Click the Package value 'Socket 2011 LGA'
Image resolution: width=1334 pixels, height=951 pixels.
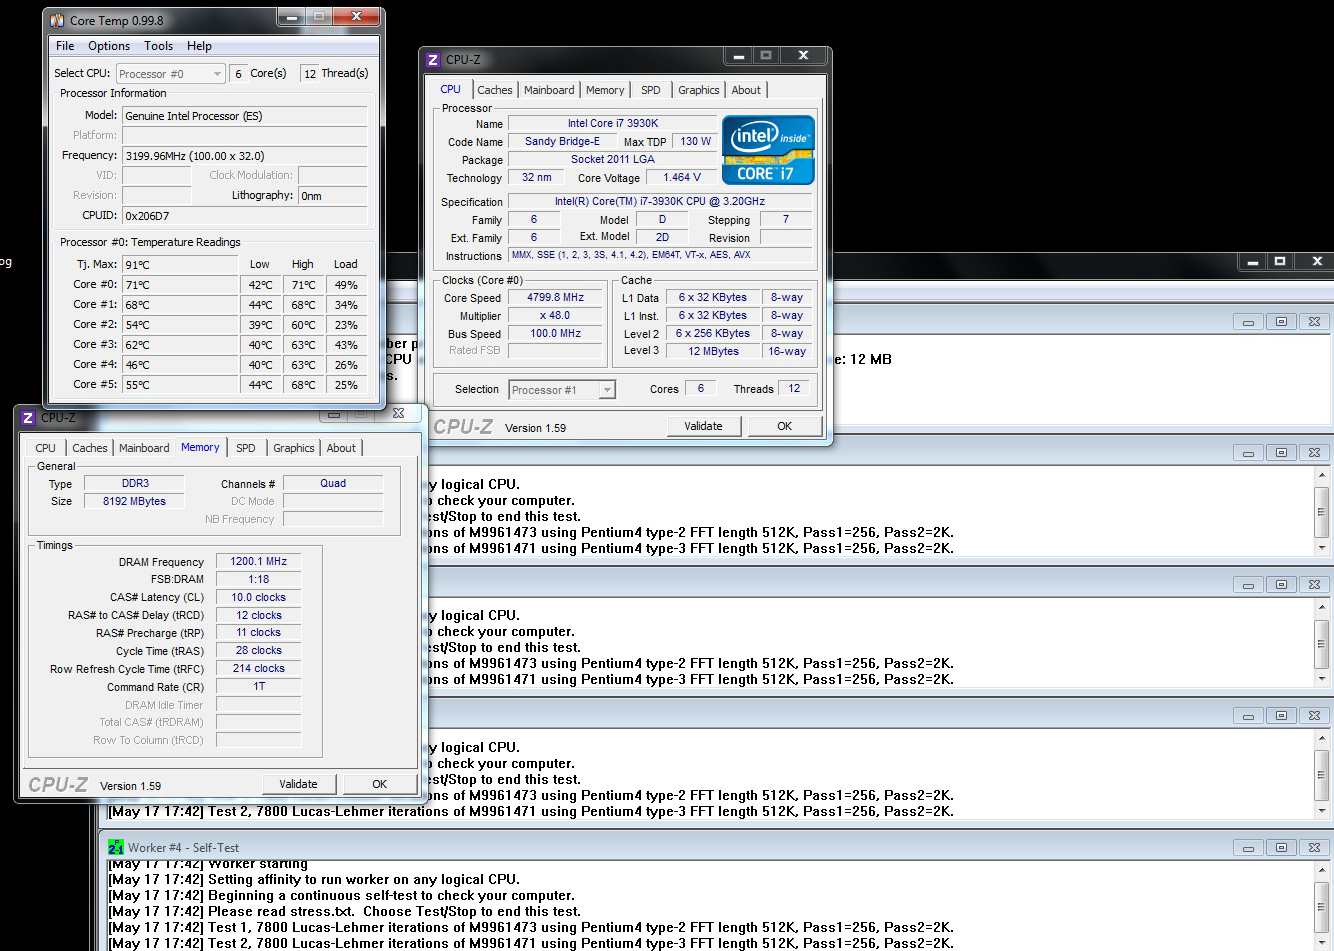pyautogui.click(x=613, y=160)
